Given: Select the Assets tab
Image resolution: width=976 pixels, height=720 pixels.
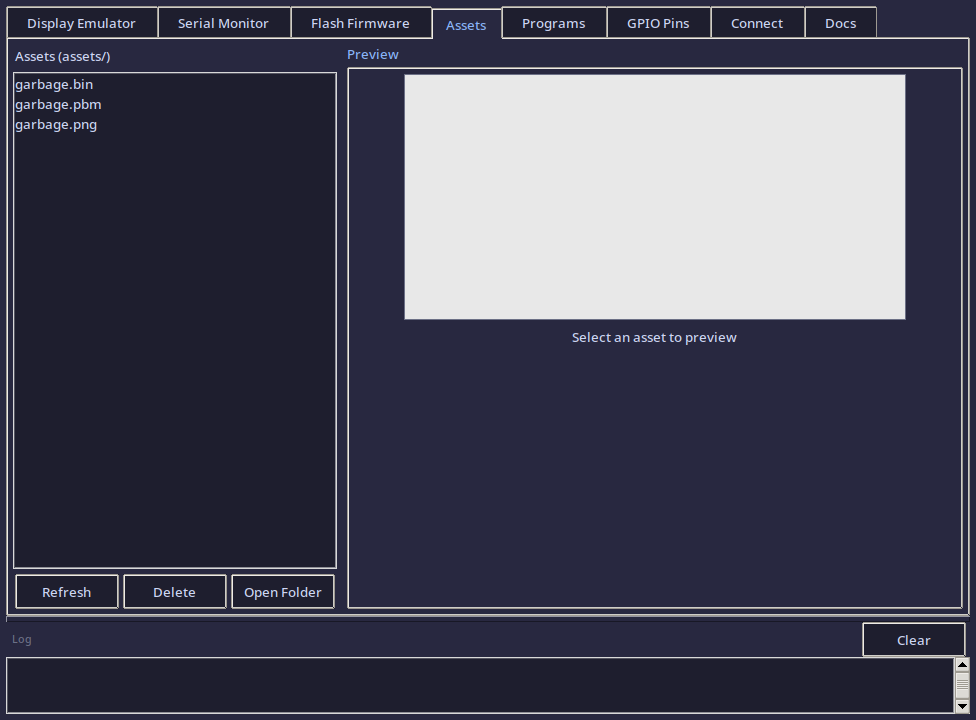Looking at the screenshot, I should click(x=466, y=24).
